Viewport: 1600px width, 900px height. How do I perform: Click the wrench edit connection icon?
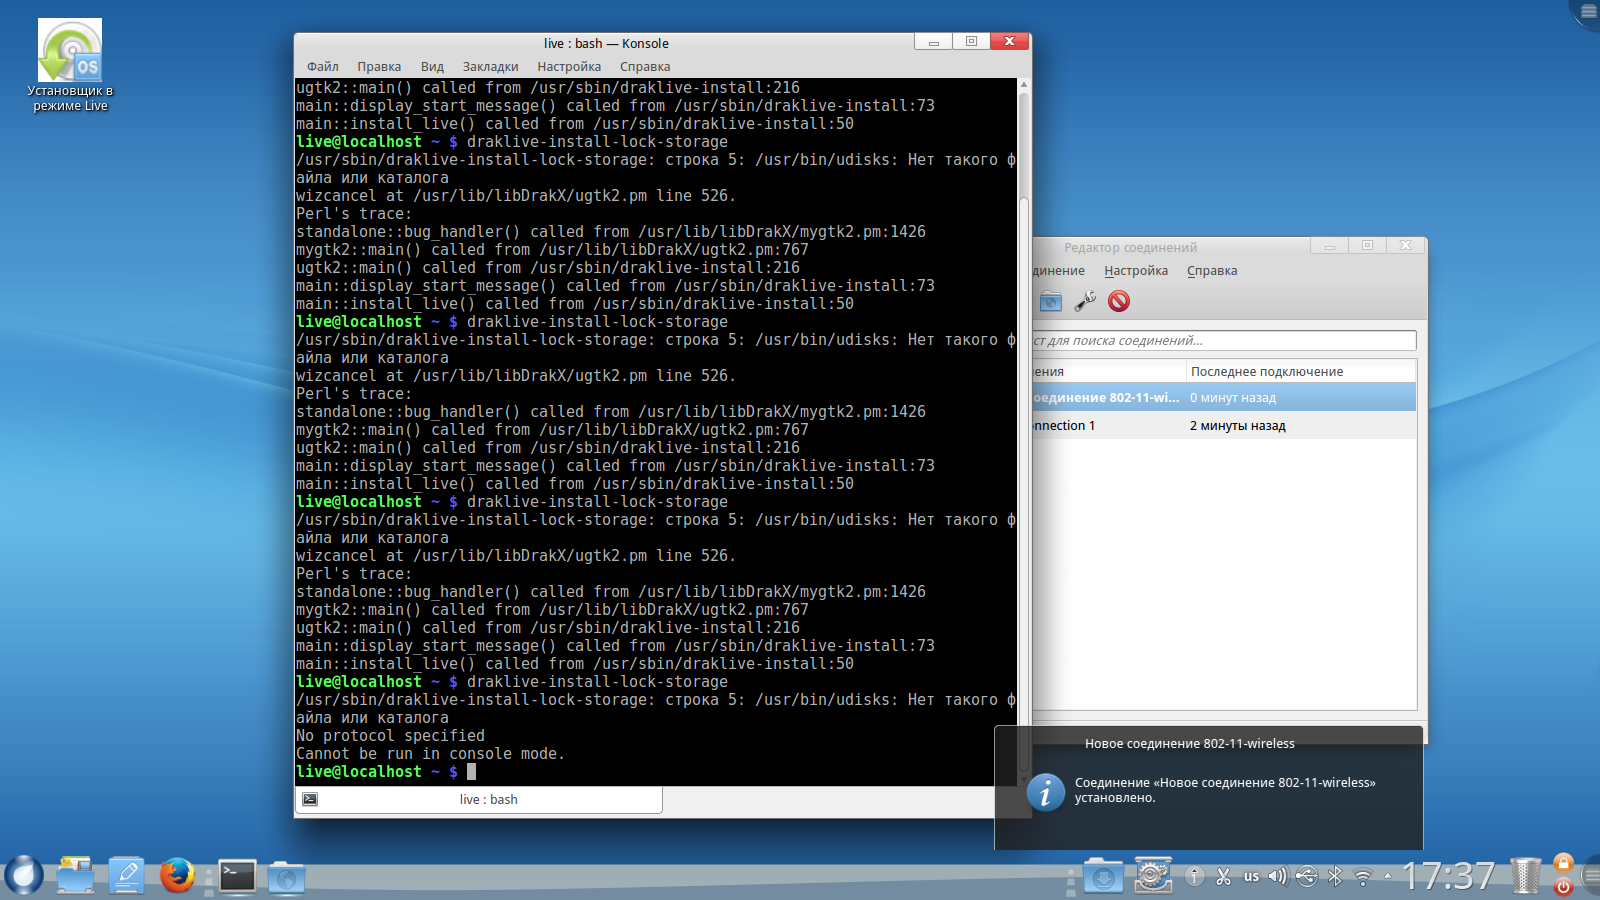click(x=1085, y=301)
